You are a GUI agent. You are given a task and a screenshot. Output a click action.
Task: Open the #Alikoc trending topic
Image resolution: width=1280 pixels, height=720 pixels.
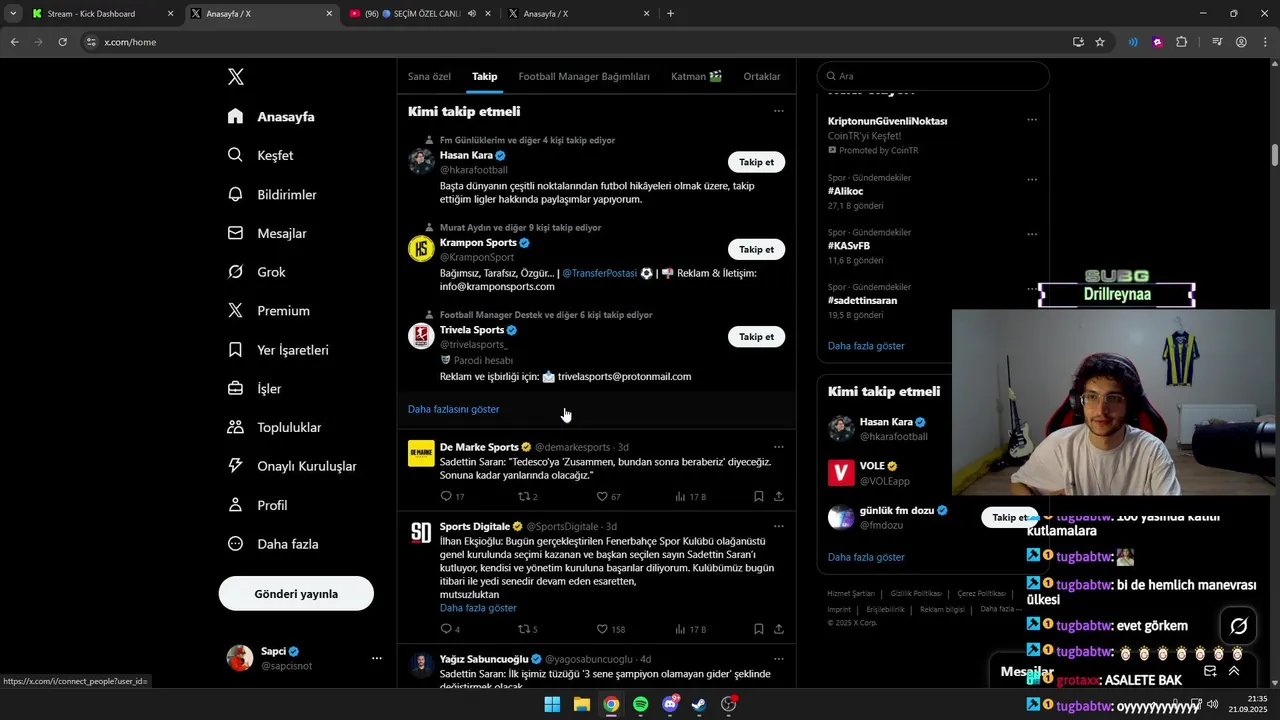tap(845, 191)
